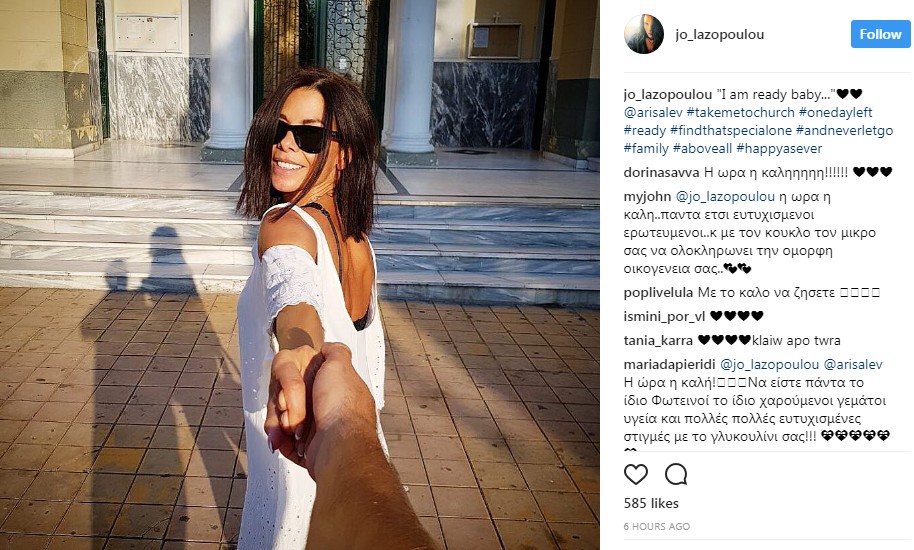View commenter dorinasavva's profile

click(x=661, y=172)
